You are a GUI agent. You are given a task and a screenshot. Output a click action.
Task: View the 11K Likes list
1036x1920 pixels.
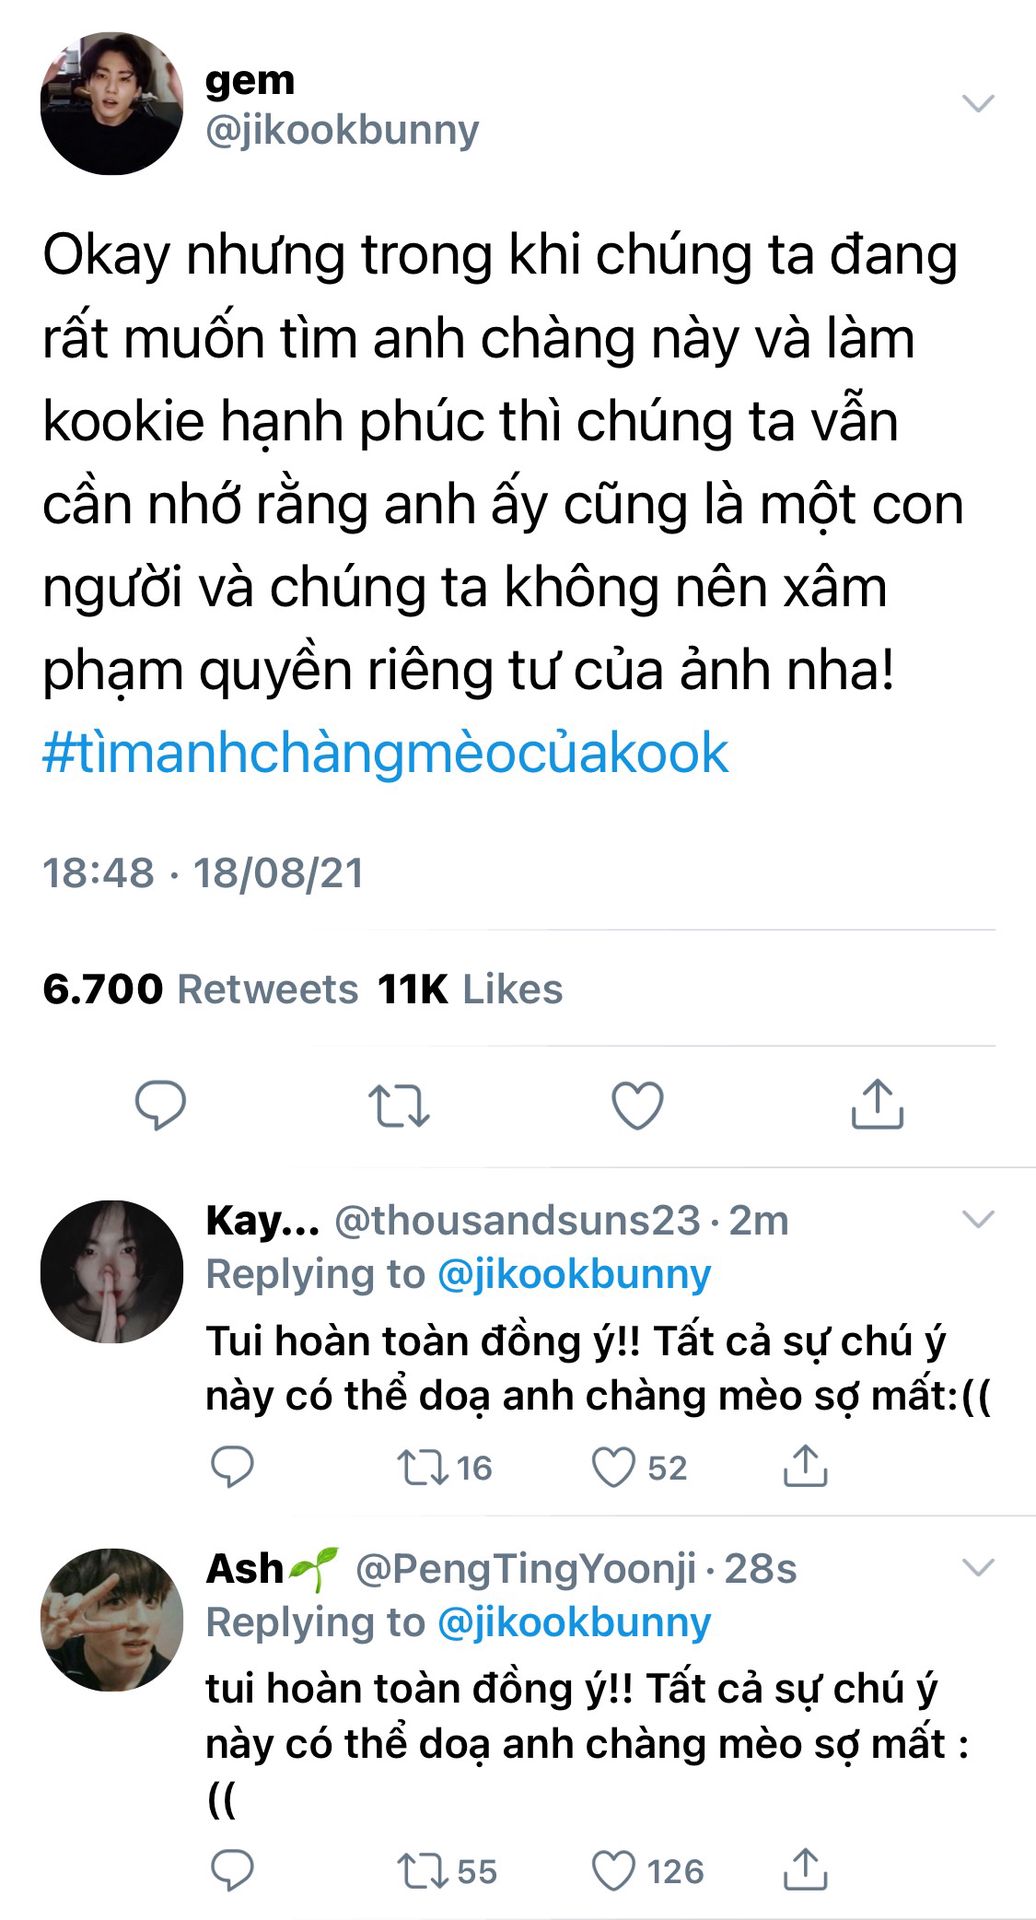coord(470,989)
